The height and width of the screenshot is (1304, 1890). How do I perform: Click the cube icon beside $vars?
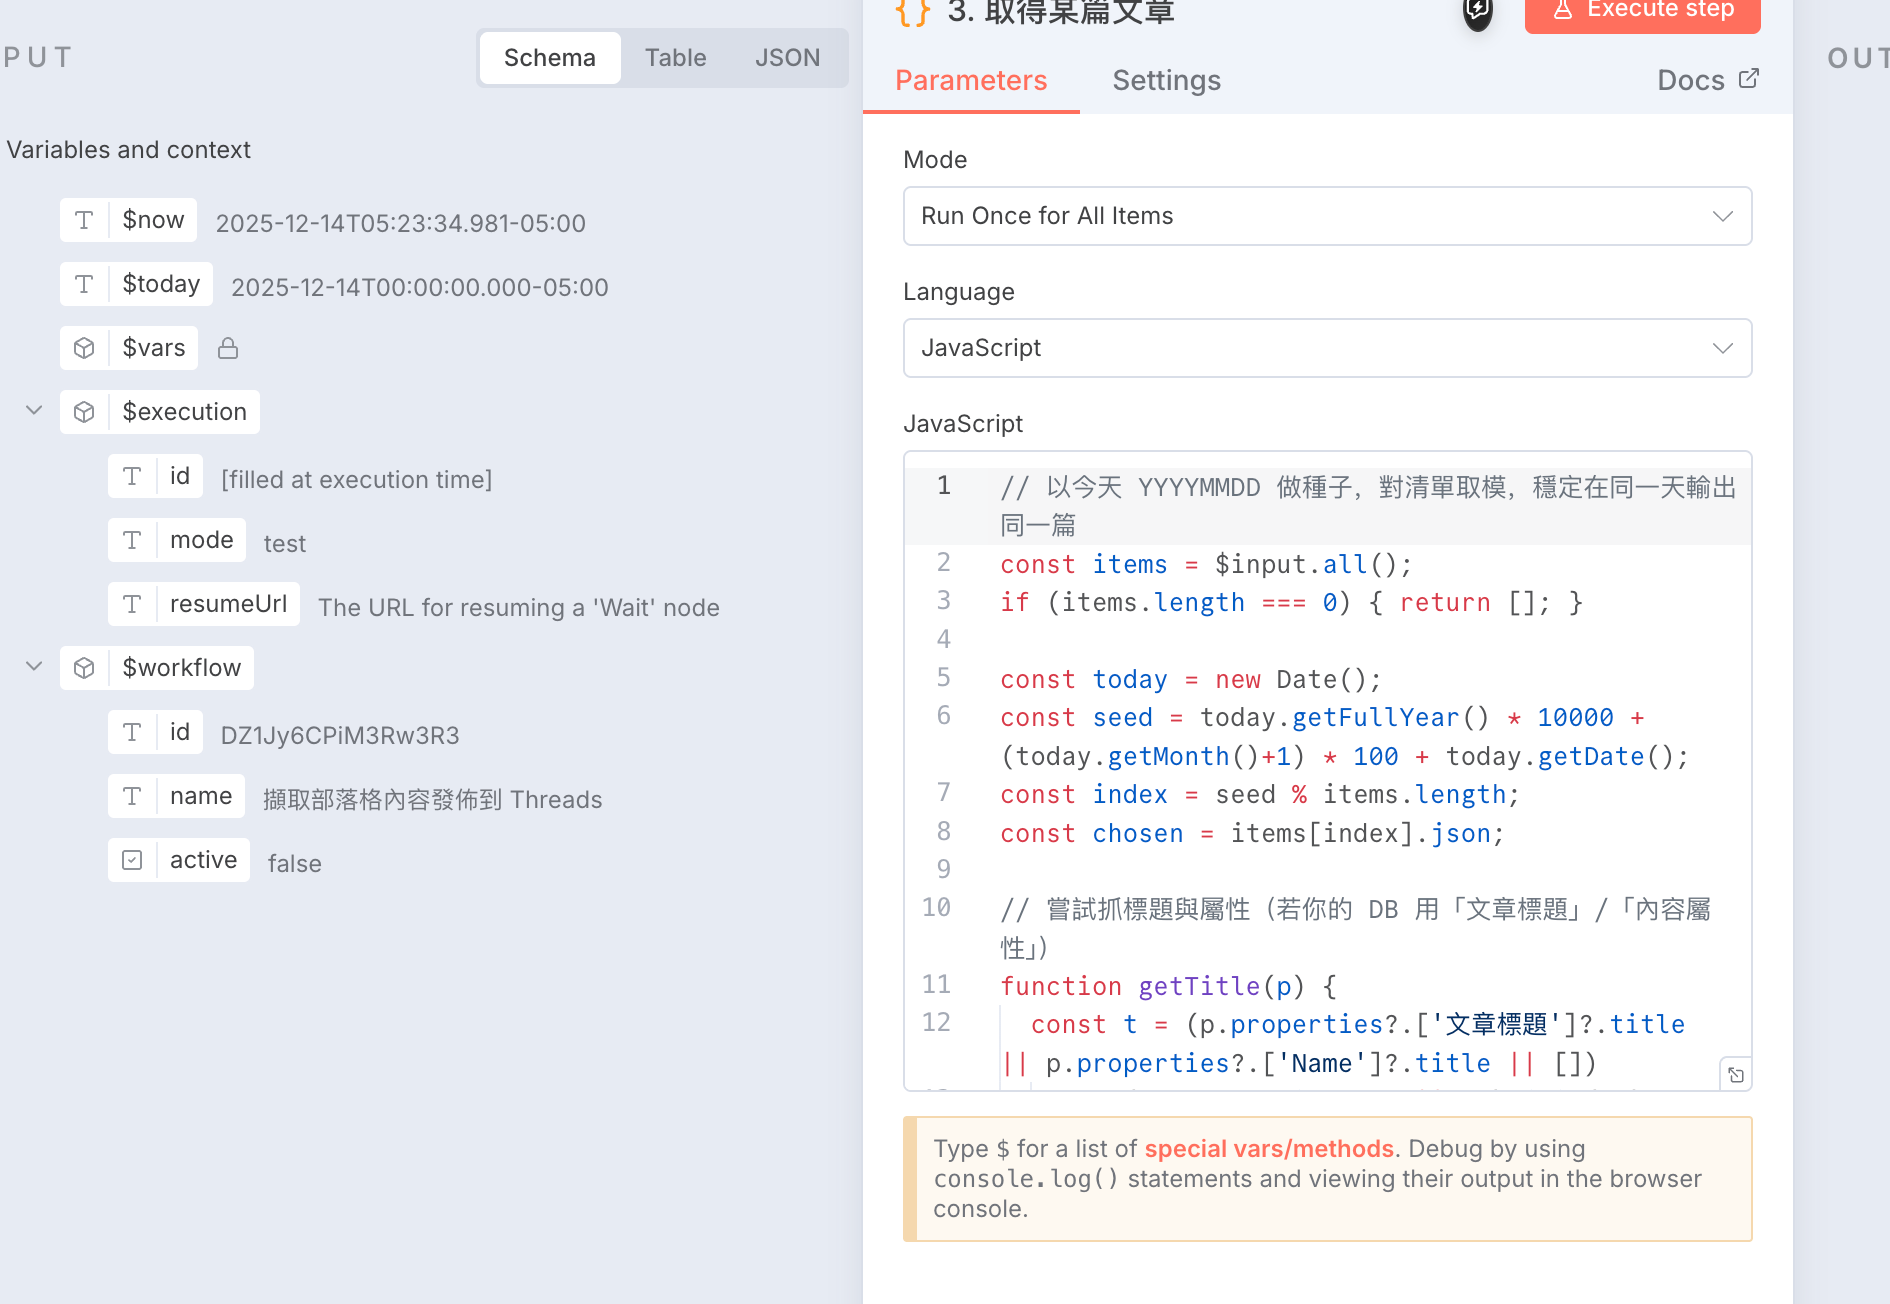[85, 348]
